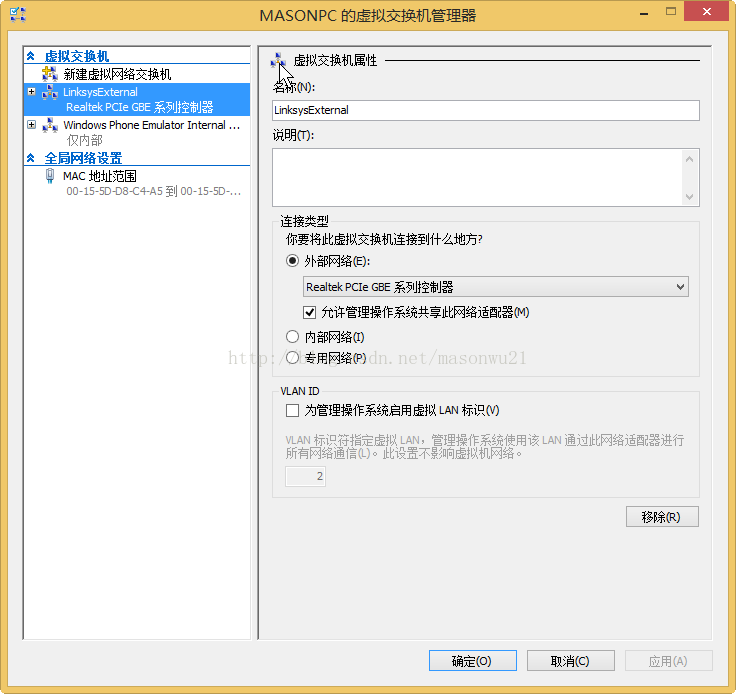736x694 pixels.
Task: Click the 确定(O) button
Action: tap(473, 661)
